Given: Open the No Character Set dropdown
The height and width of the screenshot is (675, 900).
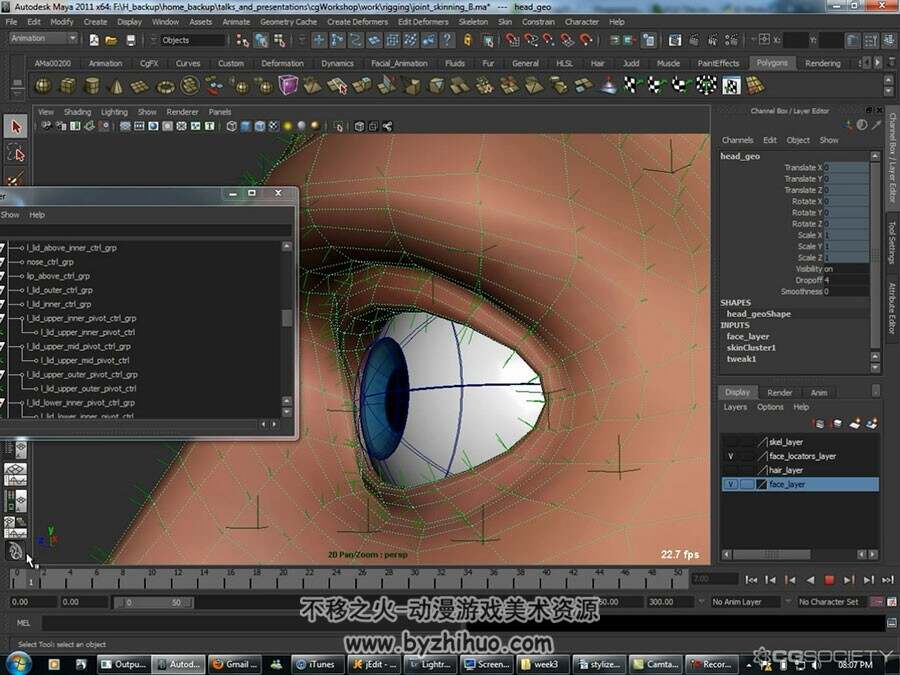Looking at the screenshot, I should [832, 602].
